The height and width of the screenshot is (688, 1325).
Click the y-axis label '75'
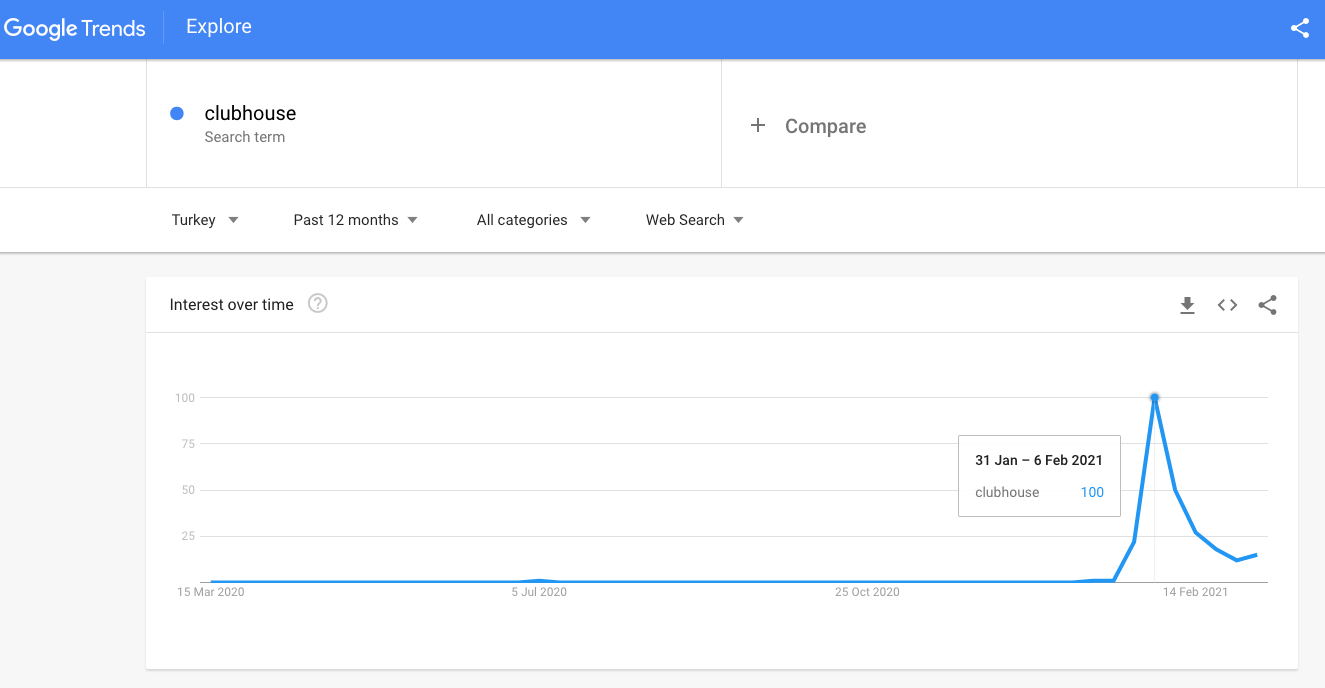[x=187, y=444]
